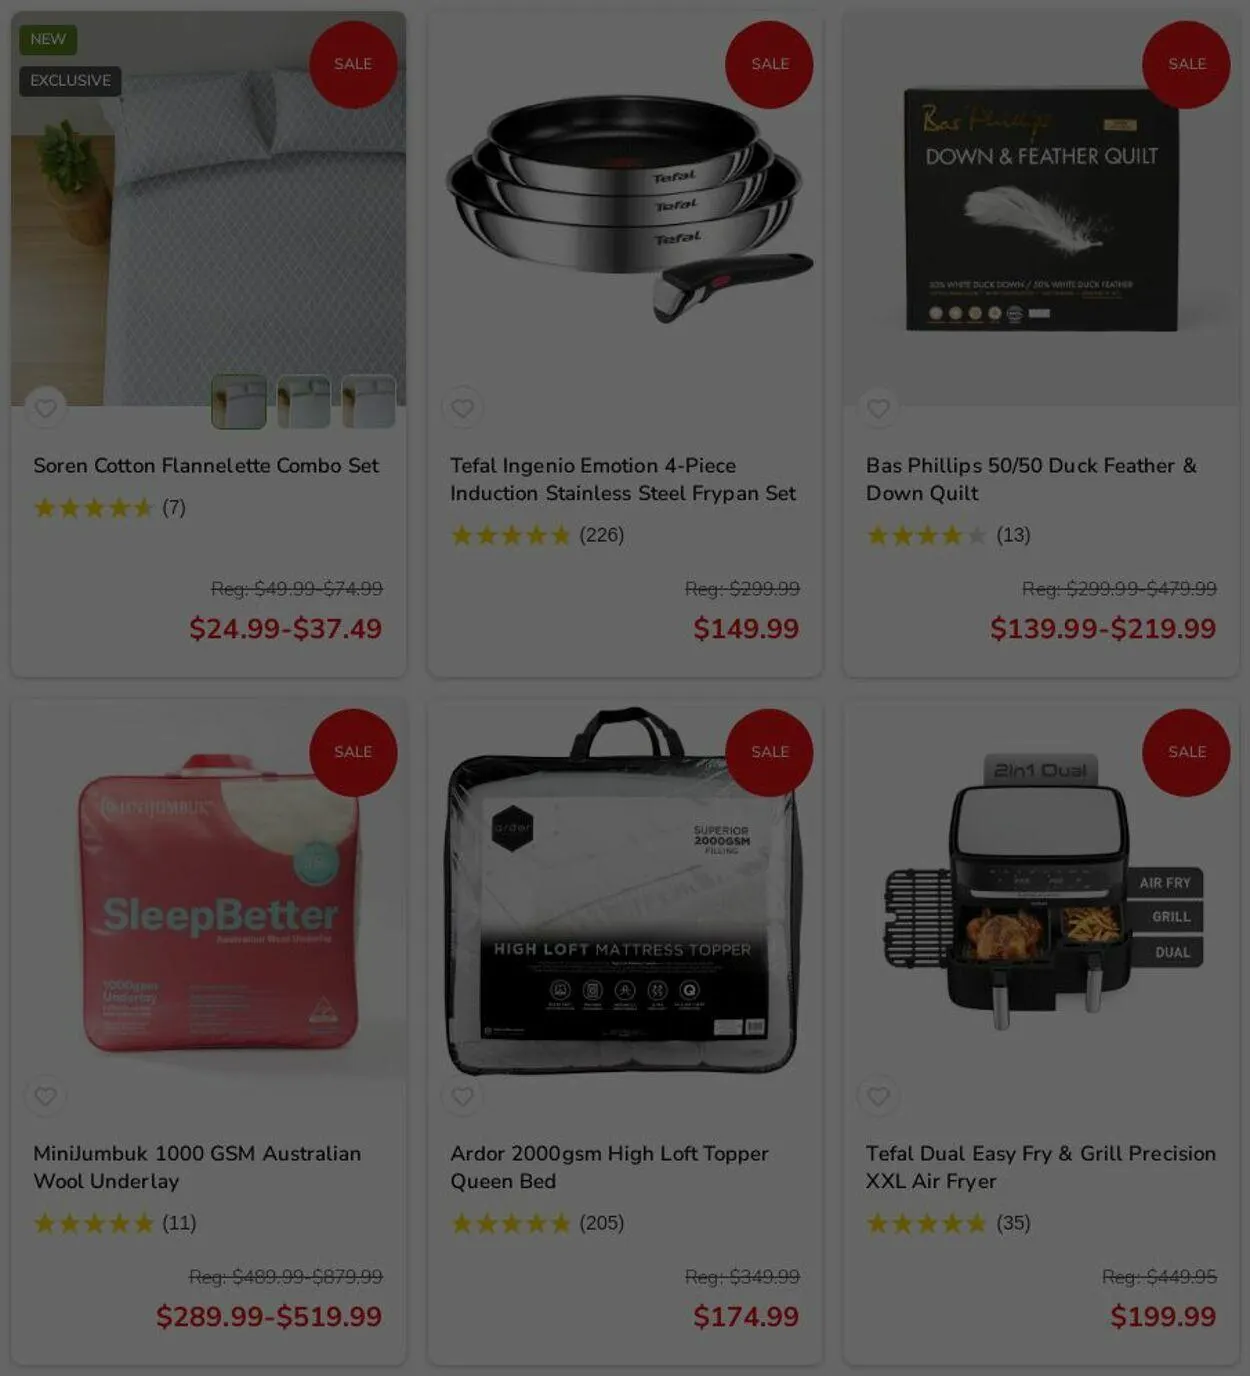This screenshot has width=1250, height=1376.
Task: Click SALE badge on Down & Feather Quilt
Action: pyautogui.click(x=1186, y=64)
